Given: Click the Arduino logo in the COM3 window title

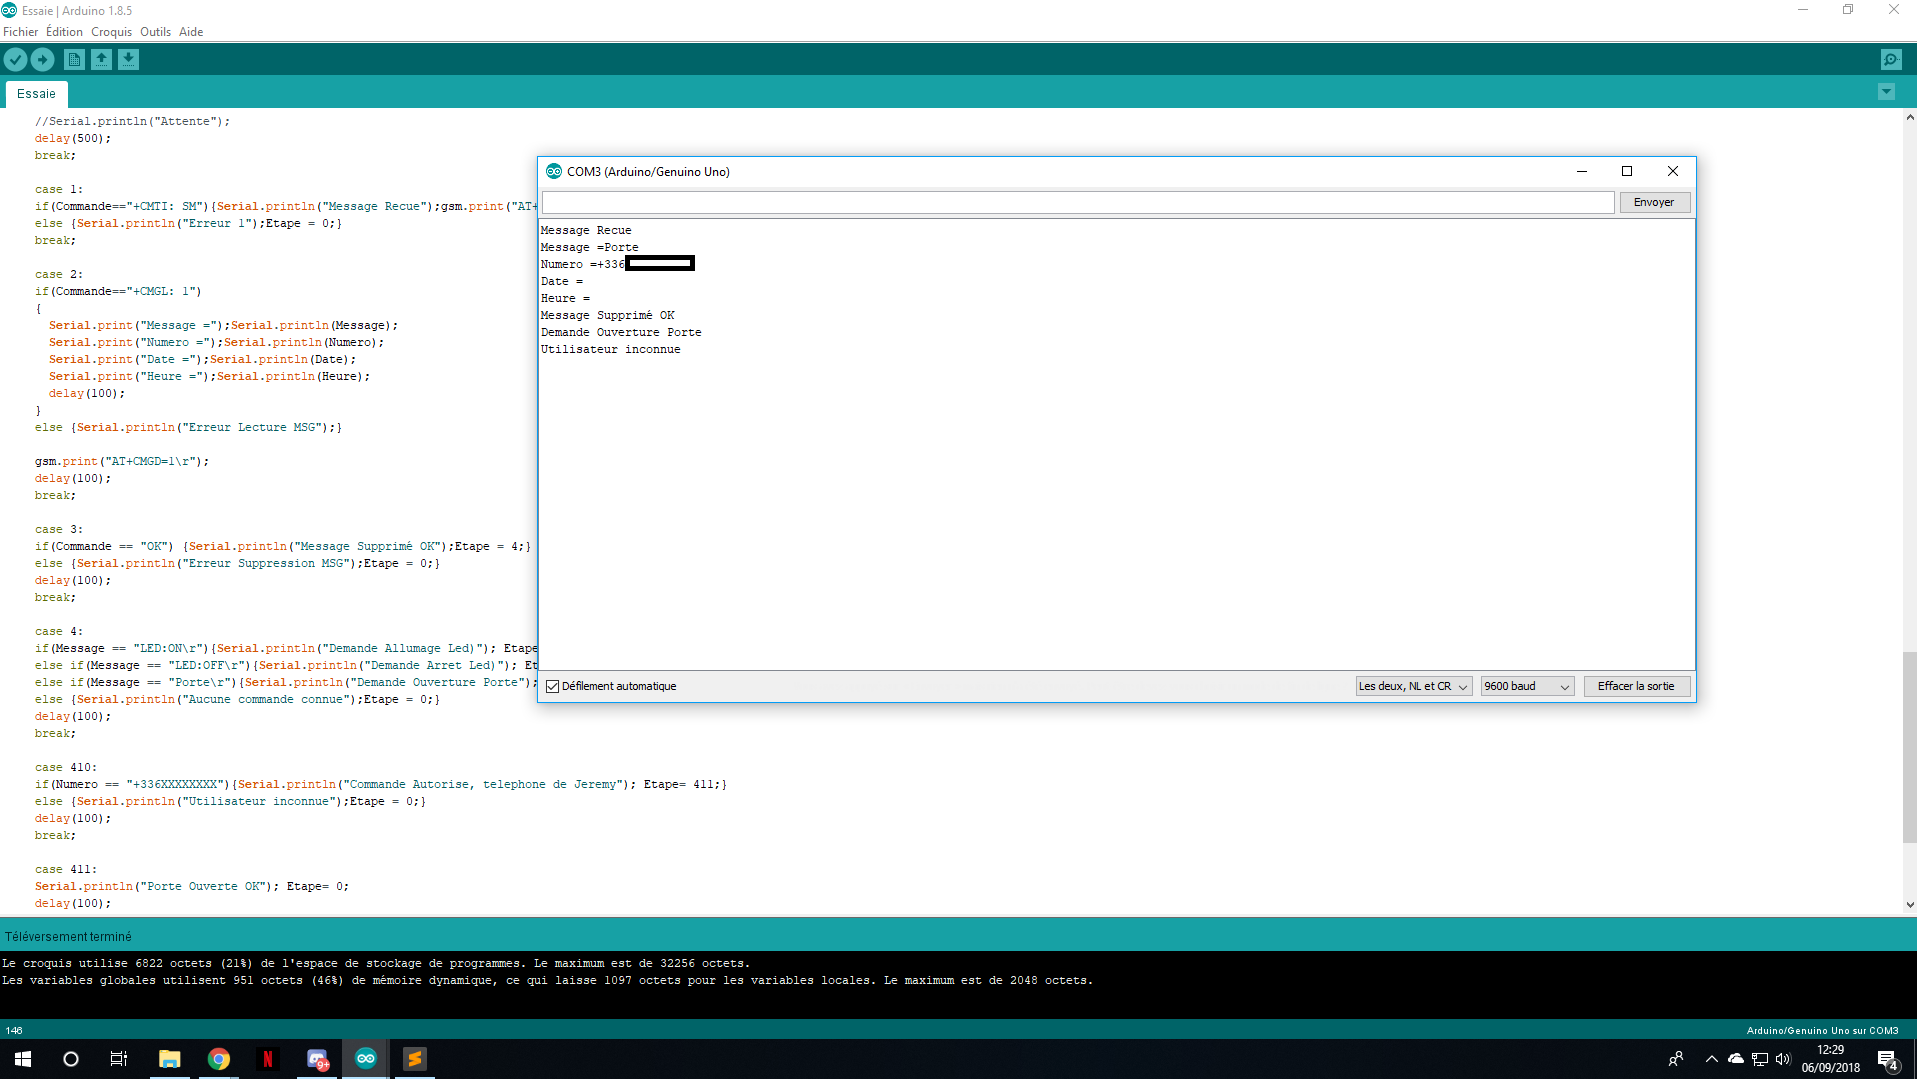Looking at the screenshot, I should click(554, 171).
